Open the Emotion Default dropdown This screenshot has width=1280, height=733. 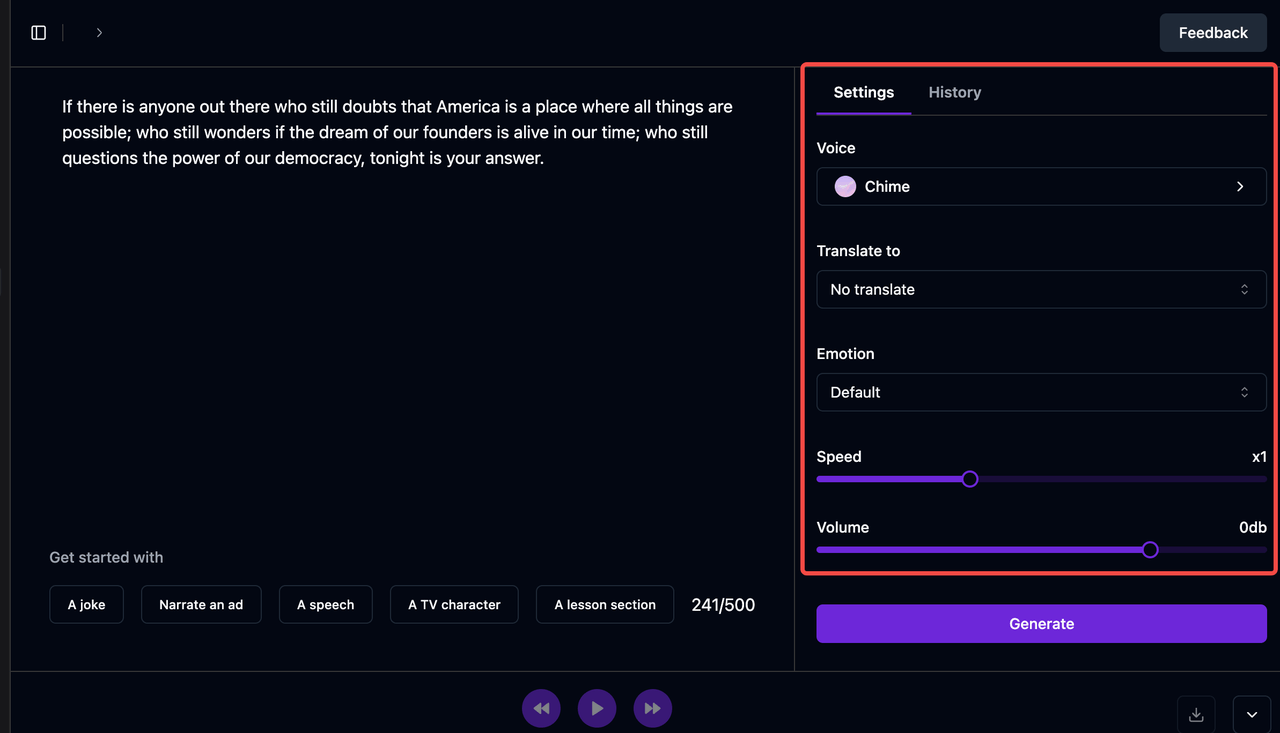1041,393
